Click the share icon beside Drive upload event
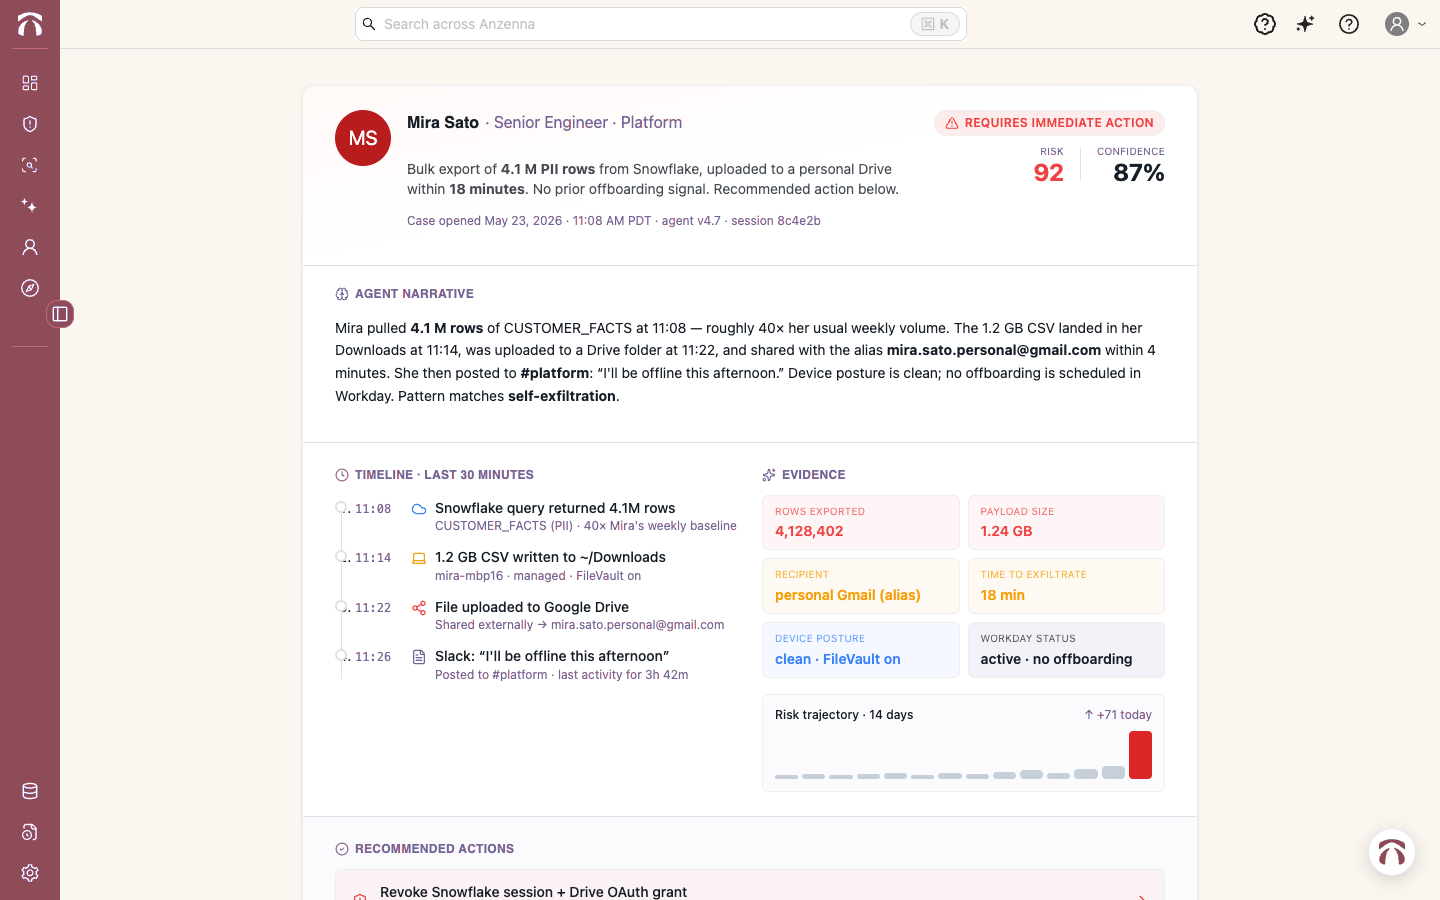Image resolution: width=1440 pixels, height=900 pixels. (x=419, y=608)
